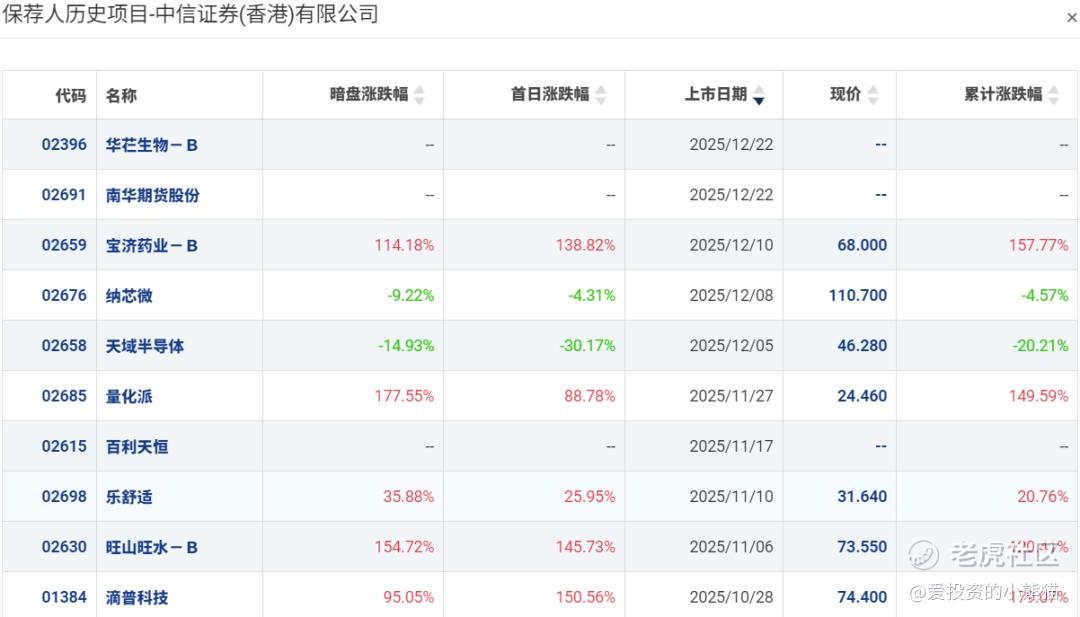Click current price 68.000
1080x617 pixels.
click(x=862, y=245)
